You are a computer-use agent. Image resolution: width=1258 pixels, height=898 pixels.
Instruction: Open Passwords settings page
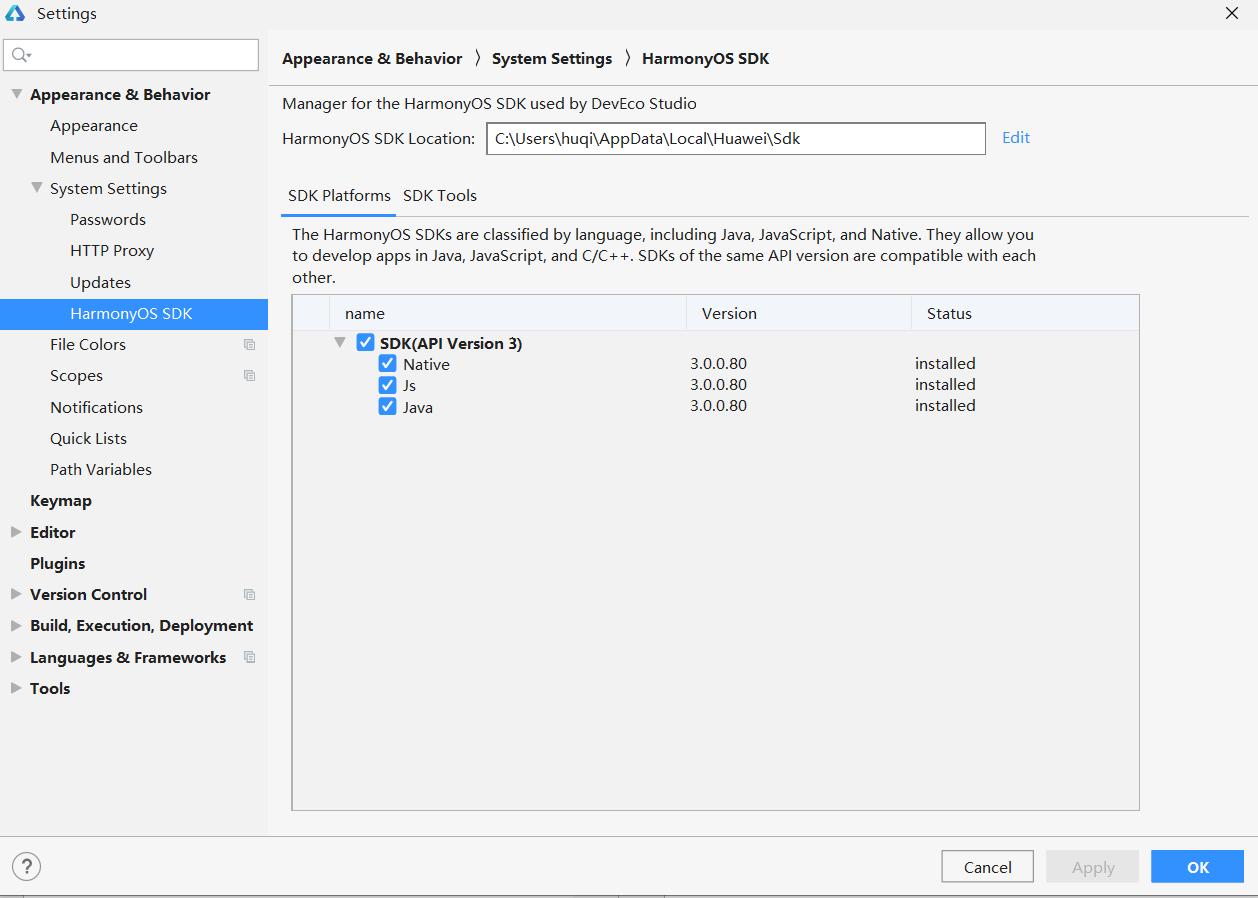tap(108, 220)
